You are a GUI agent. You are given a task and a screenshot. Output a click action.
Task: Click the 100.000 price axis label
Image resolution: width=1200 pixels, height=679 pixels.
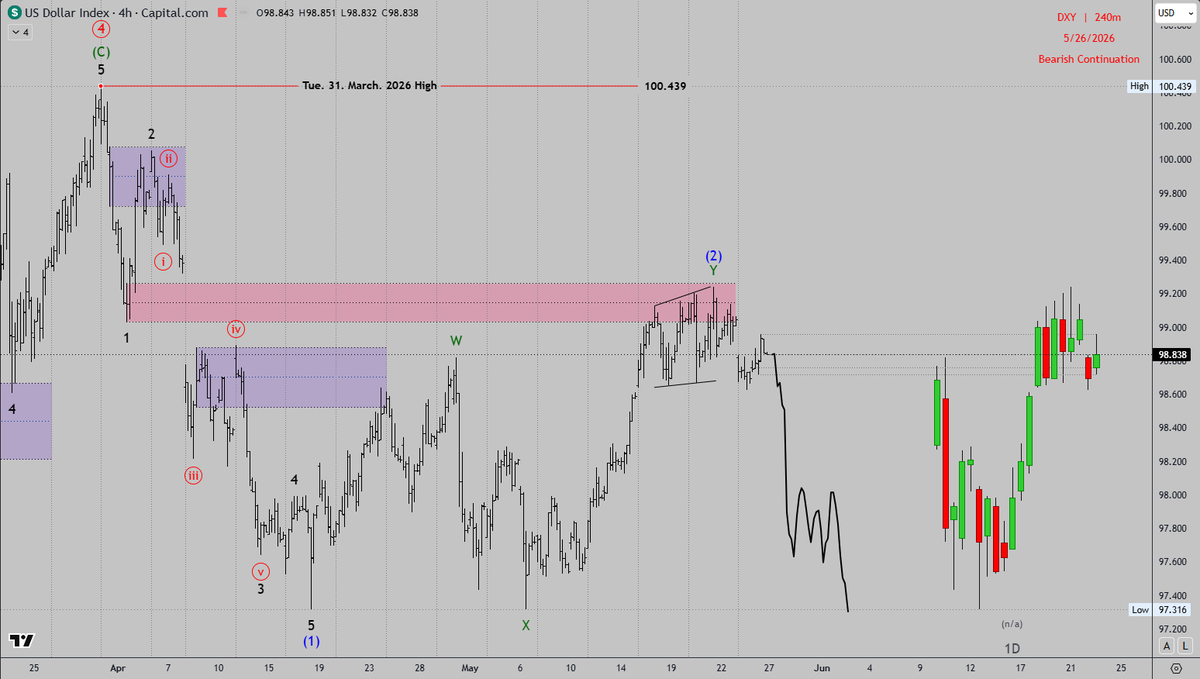(1176, 160)
